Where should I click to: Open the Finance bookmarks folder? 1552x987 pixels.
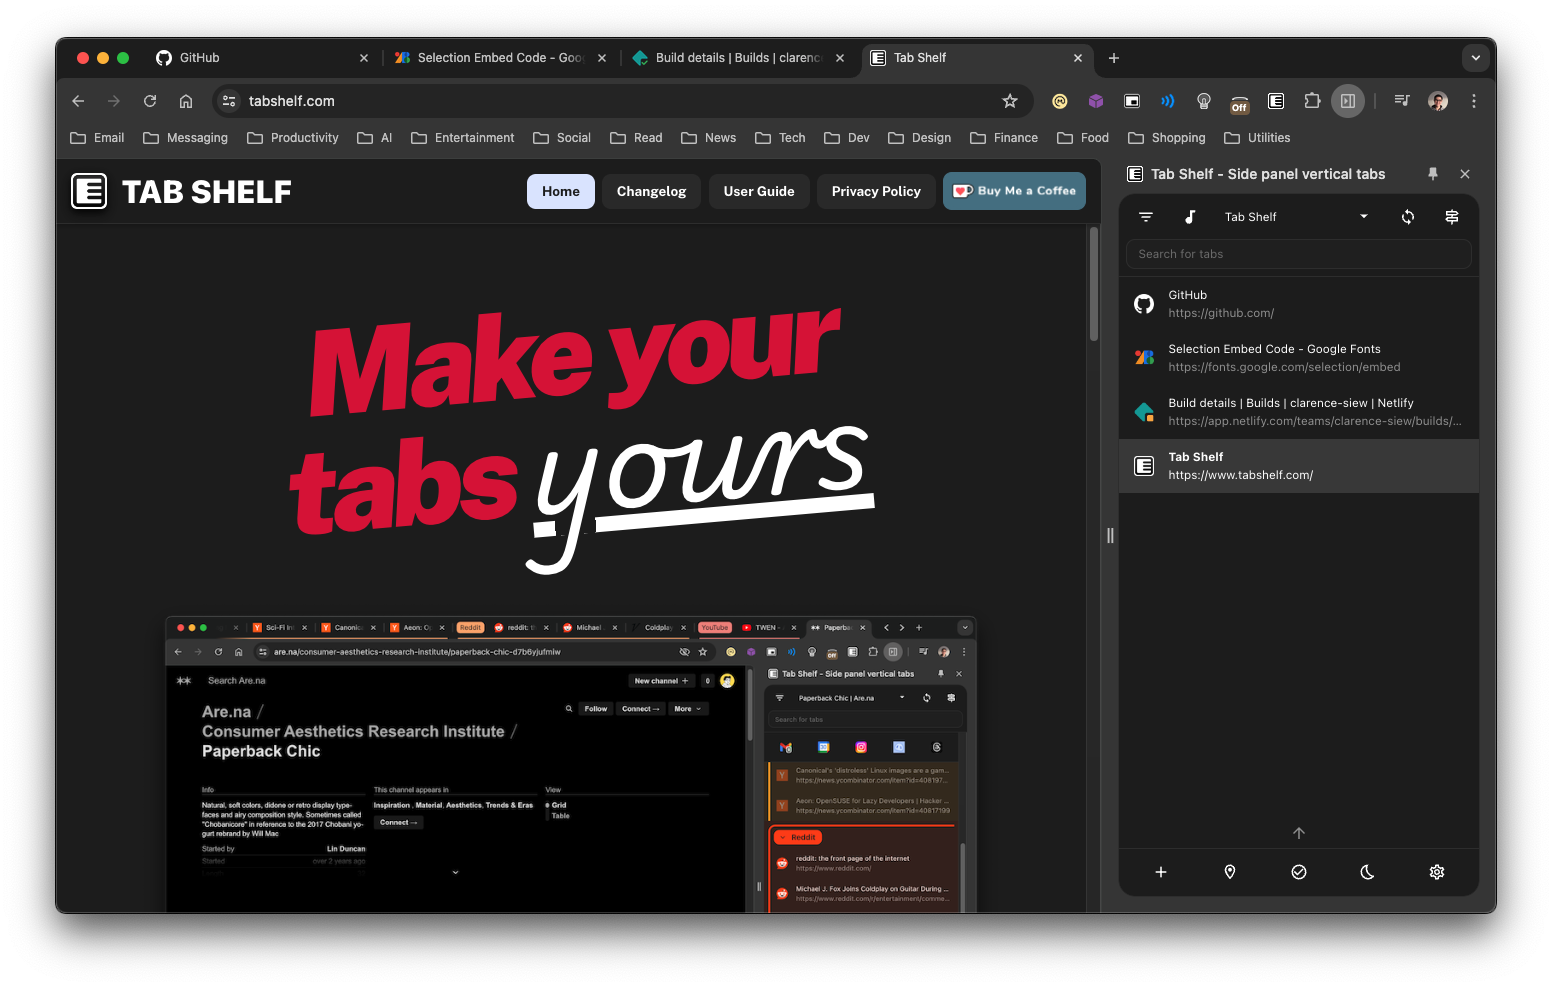point(1004,138)
